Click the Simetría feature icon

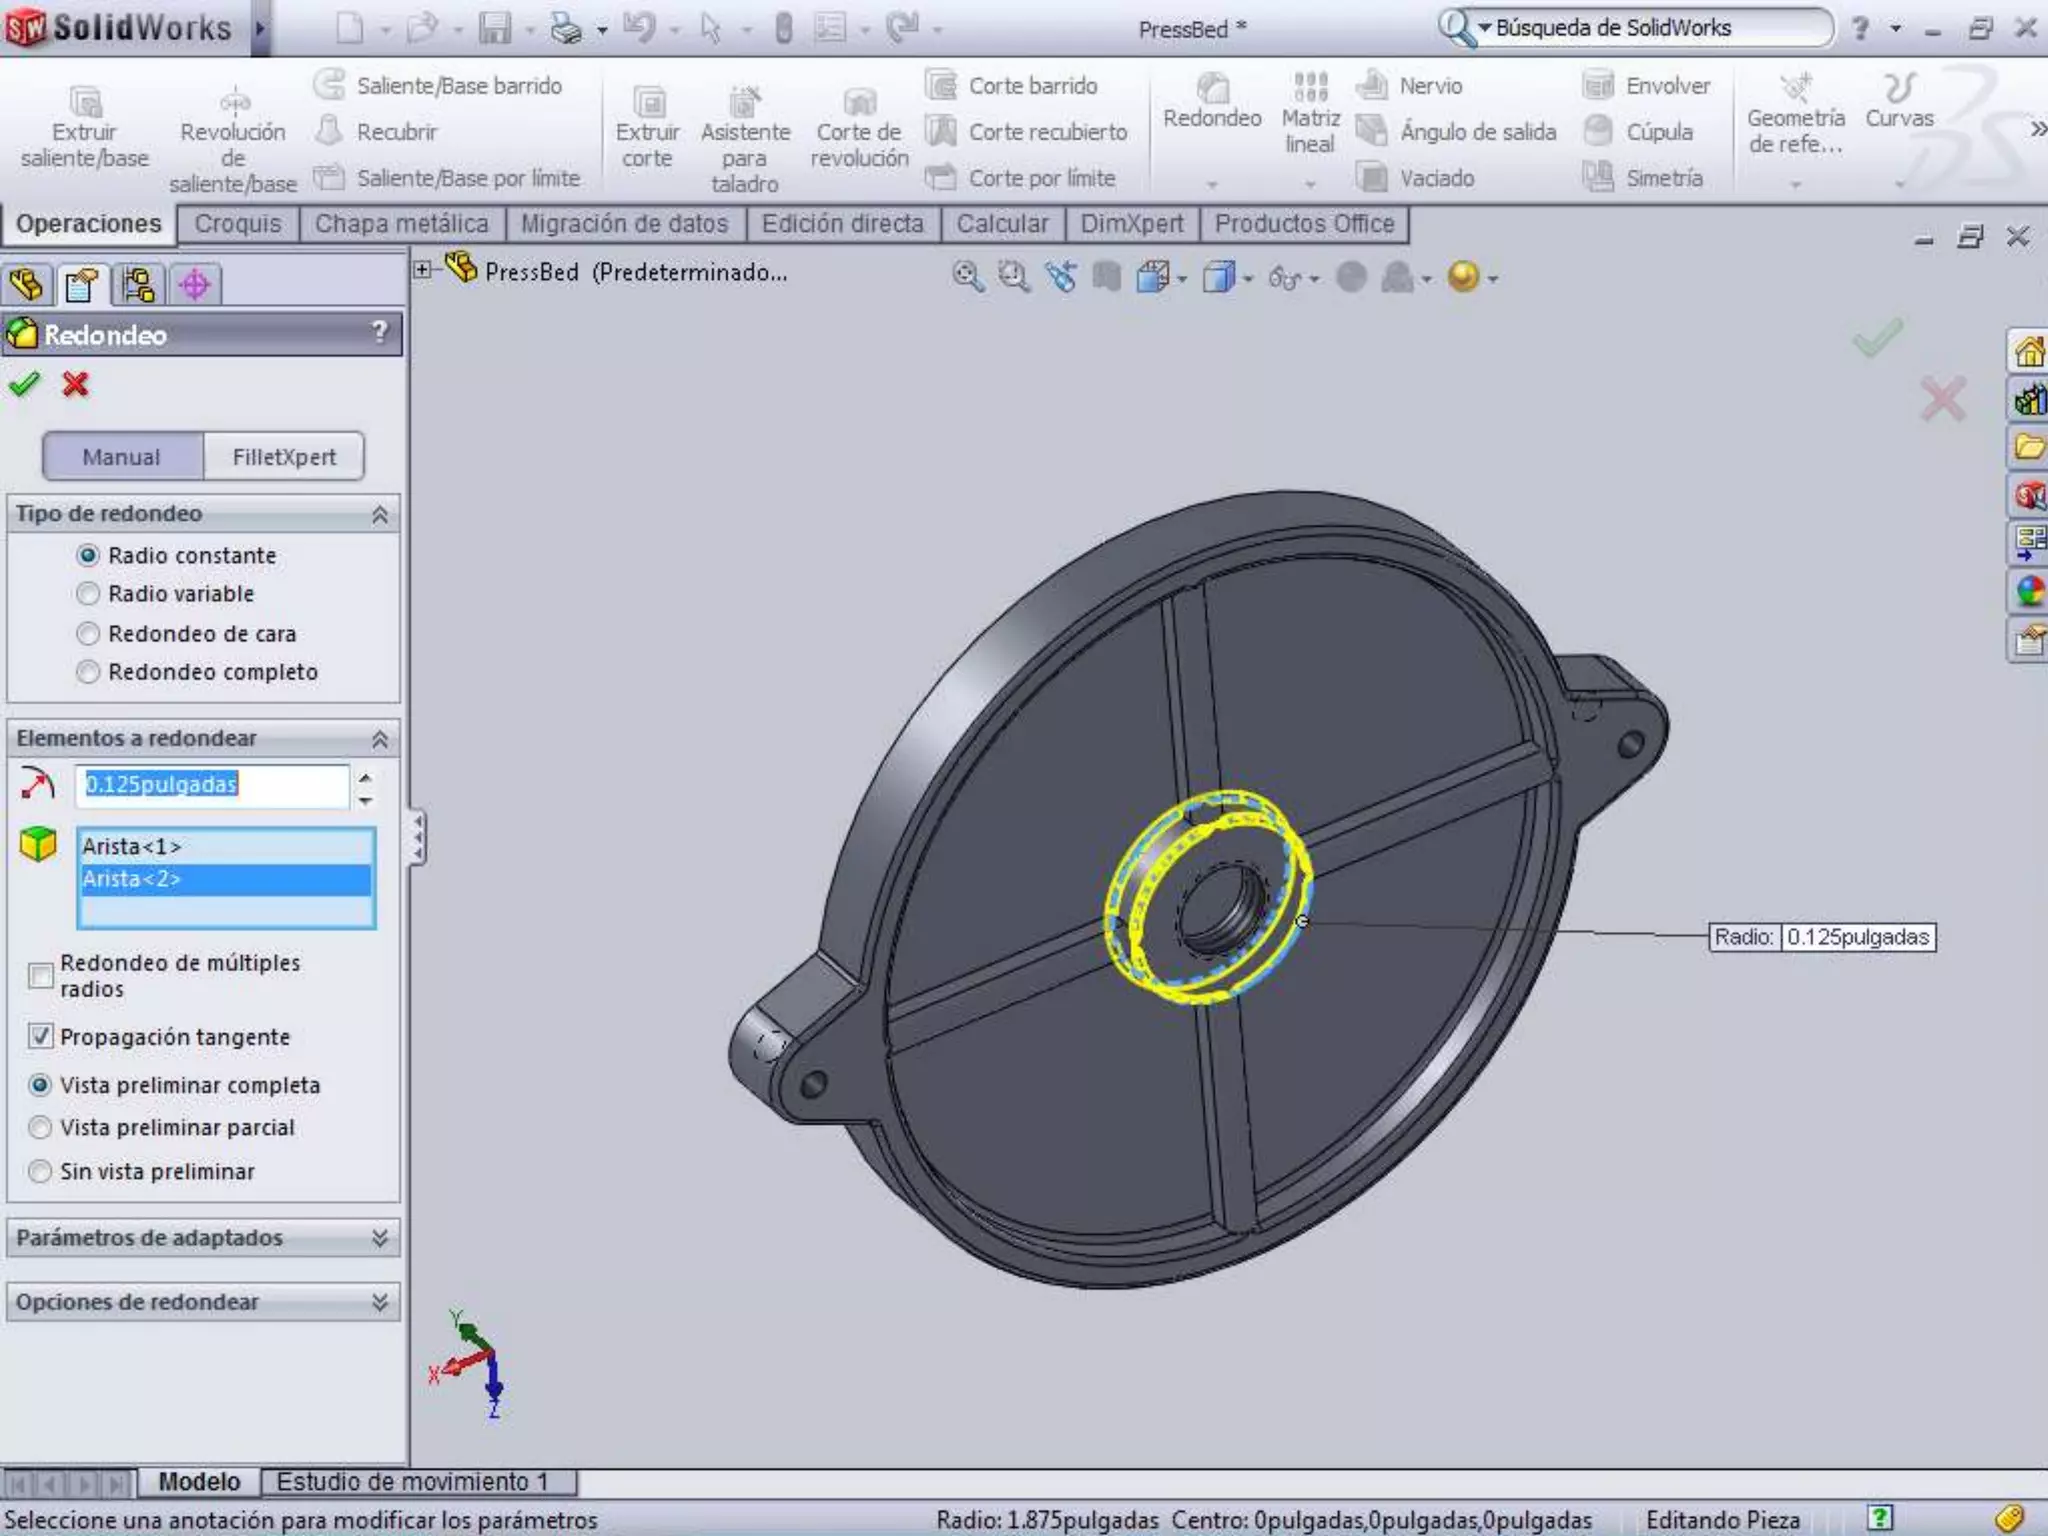[x=1598, y=177]
